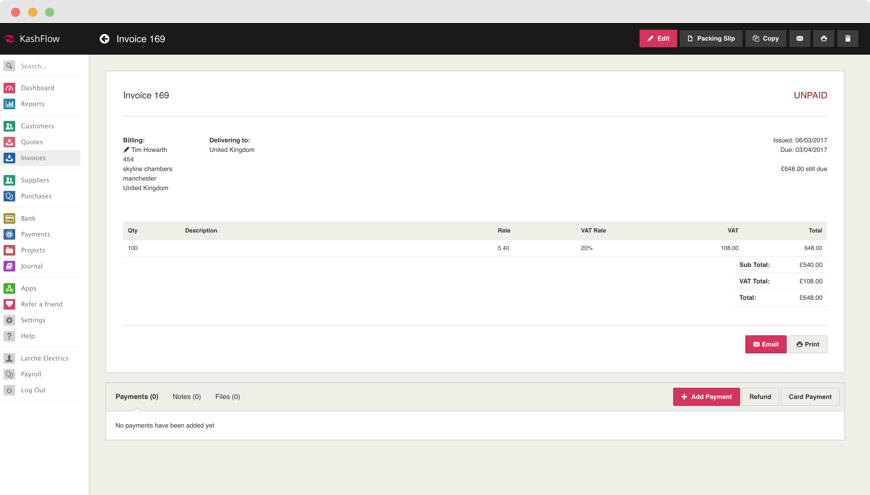
Task: Click the Edit button
Action: tap(658, 39)
